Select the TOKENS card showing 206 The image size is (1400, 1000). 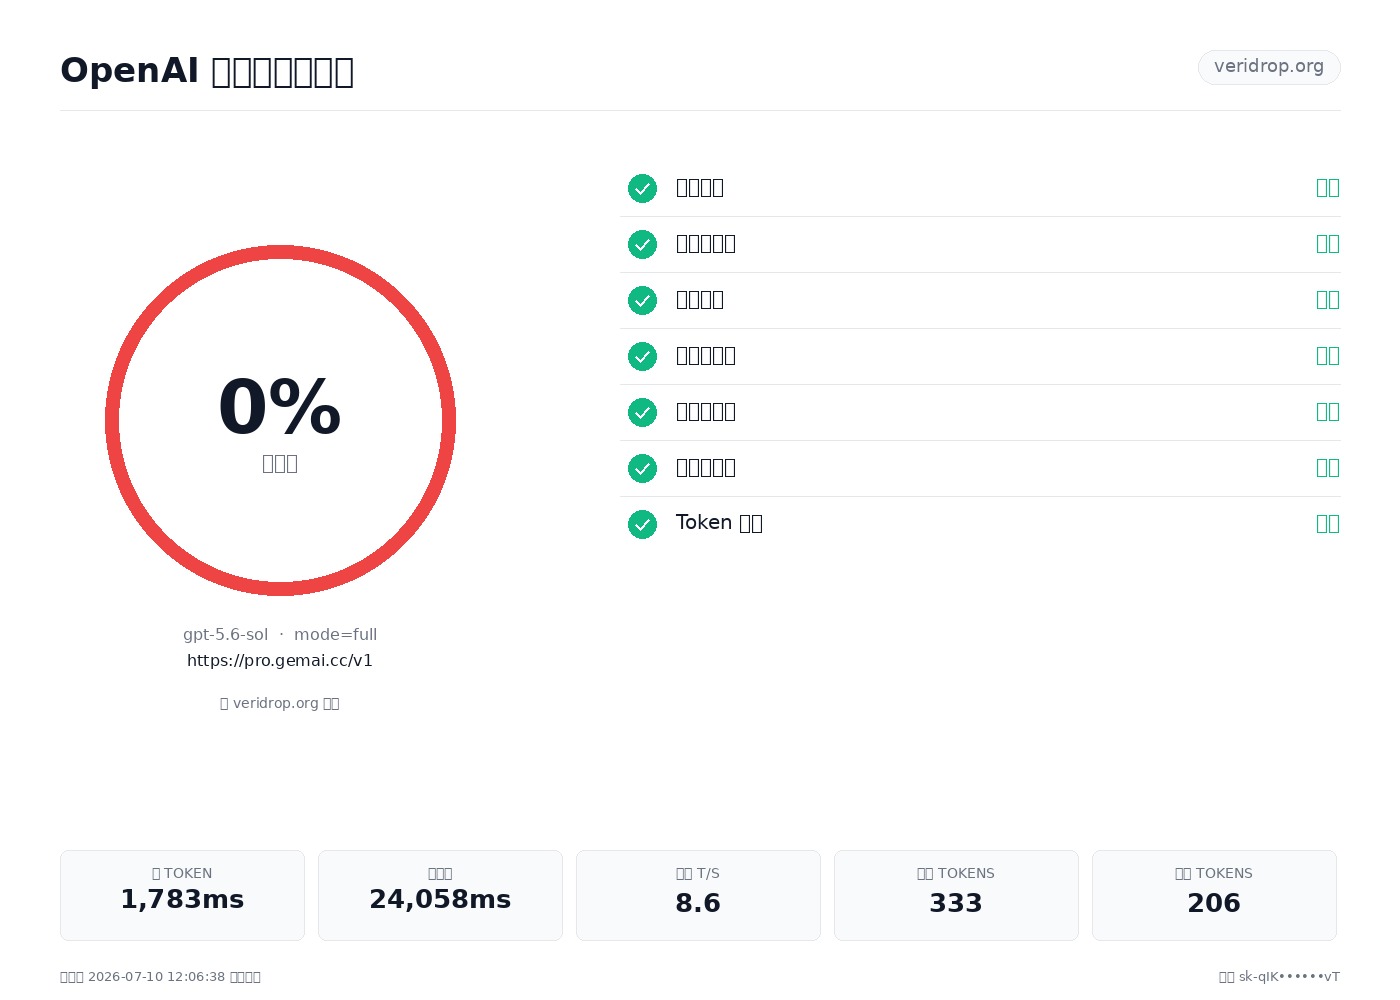click(x=1214, y=895)
